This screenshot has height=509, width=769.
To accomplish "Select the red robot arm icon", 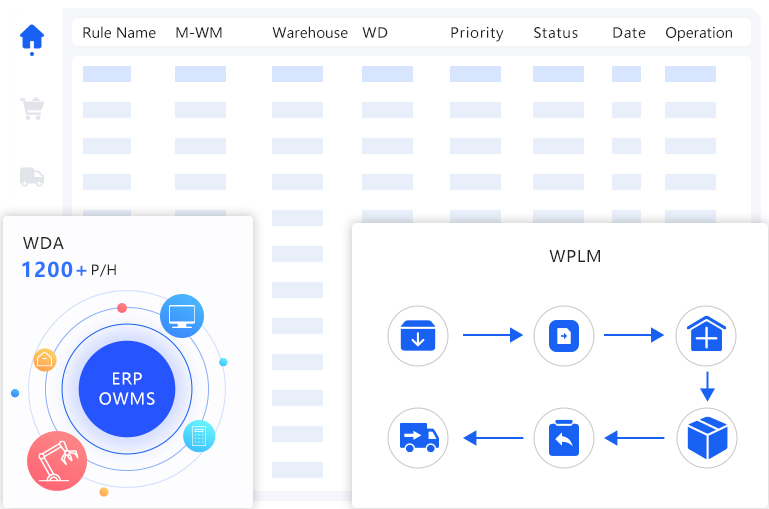I will click(x=57, y=460).
